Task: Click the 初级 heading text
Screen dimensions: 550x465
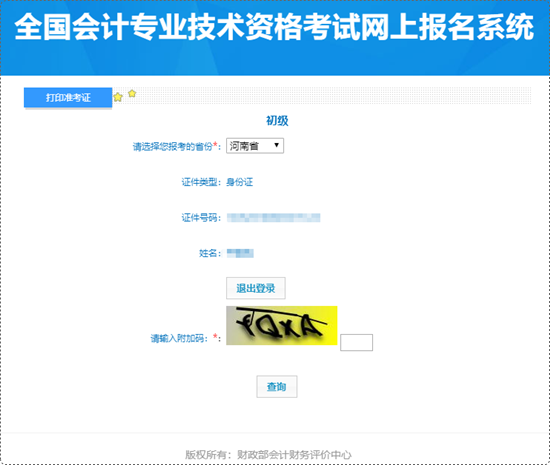Action: coord(277,121)
